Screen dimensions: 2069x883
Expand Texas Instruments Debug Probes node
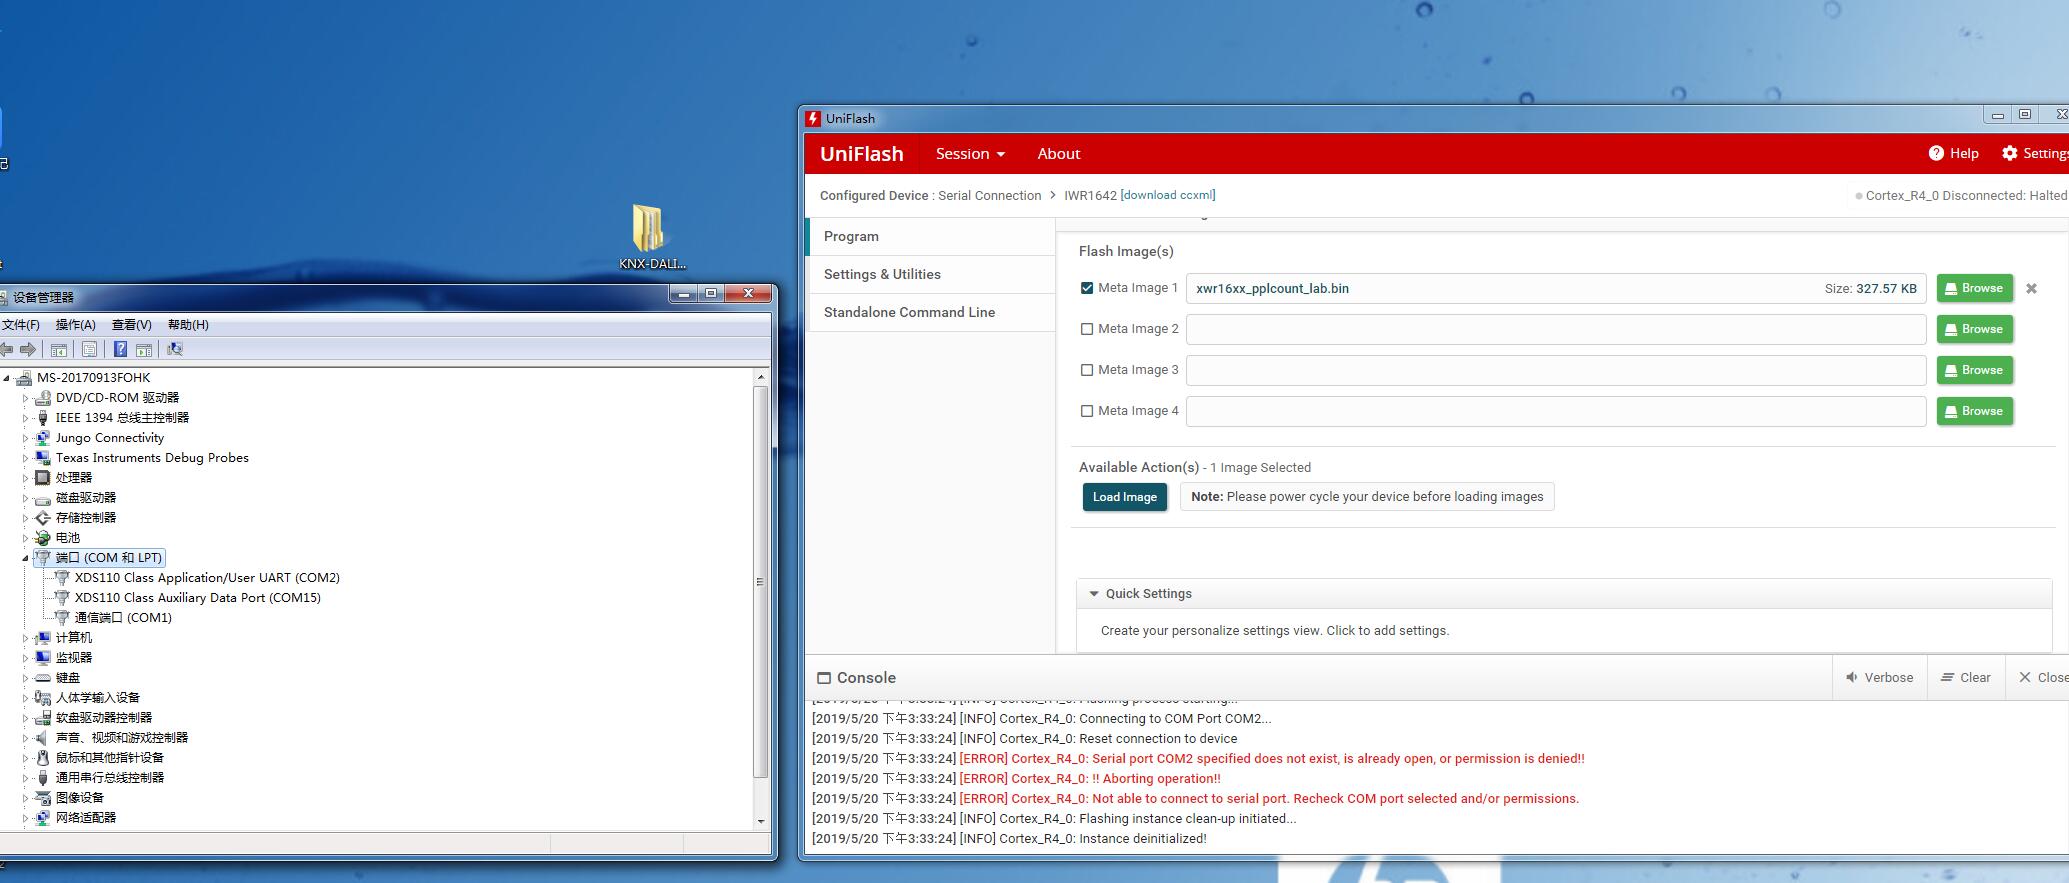(25, 458)
